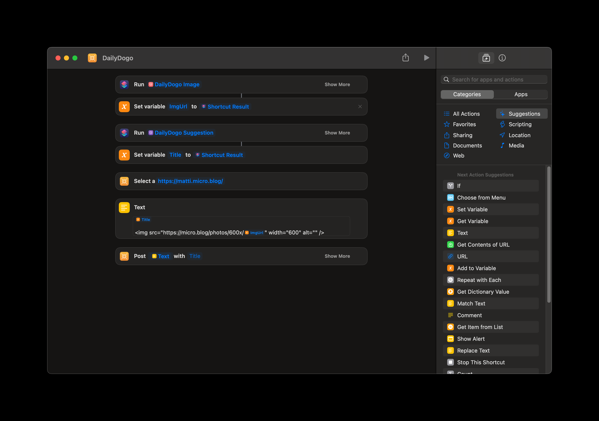
Task: Click the Text variable token in Post action
Action: [x=160, y=256]
